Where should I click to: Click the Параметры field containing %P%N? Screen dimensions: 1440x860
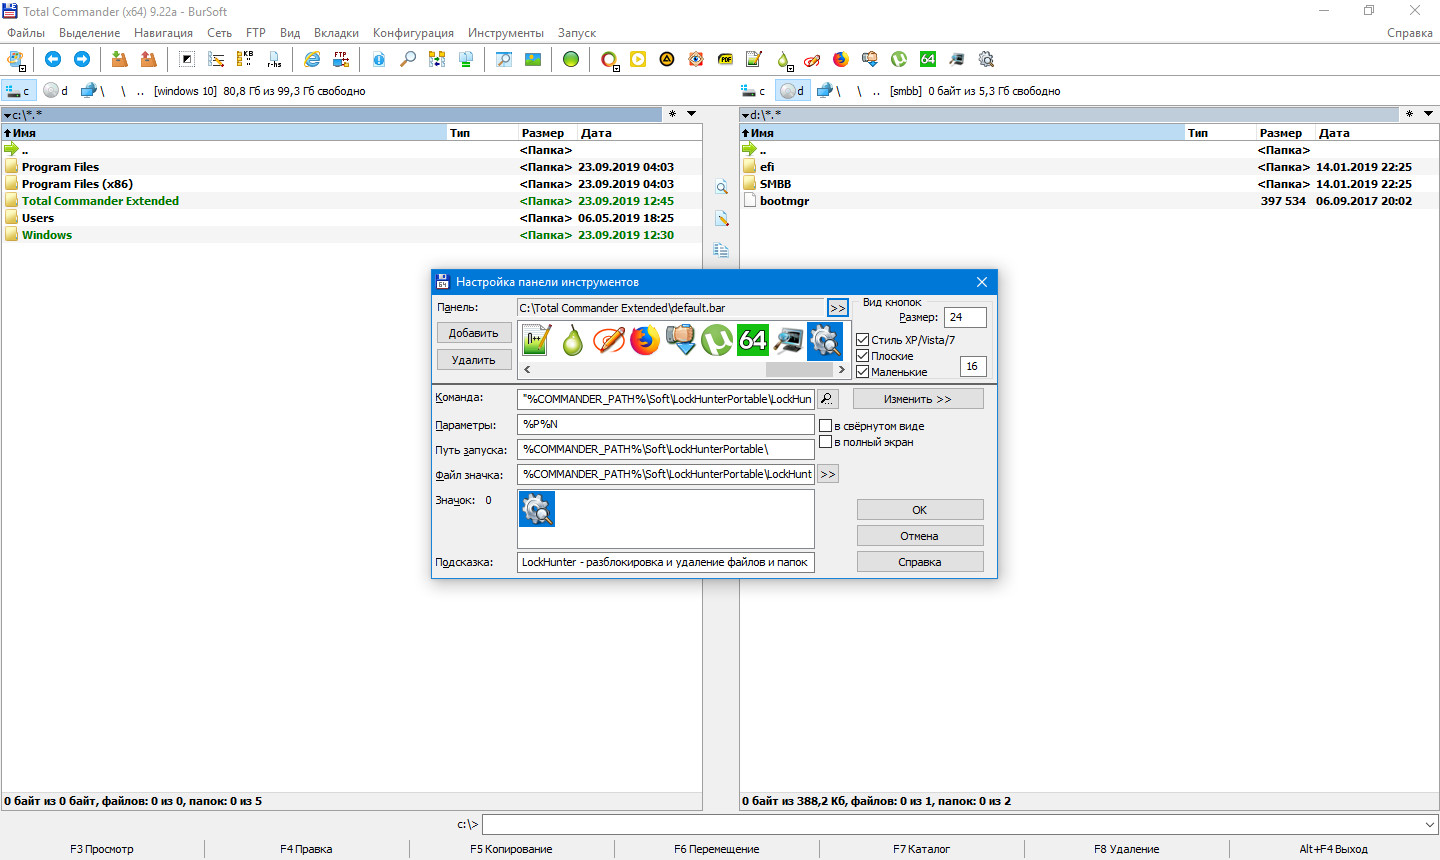666,424
